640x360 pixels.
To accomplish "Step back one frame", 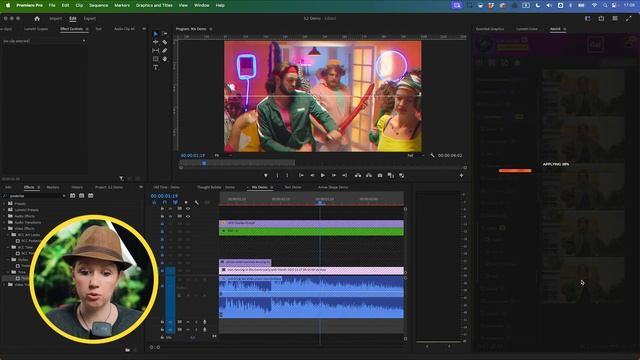I will point(312,175).
